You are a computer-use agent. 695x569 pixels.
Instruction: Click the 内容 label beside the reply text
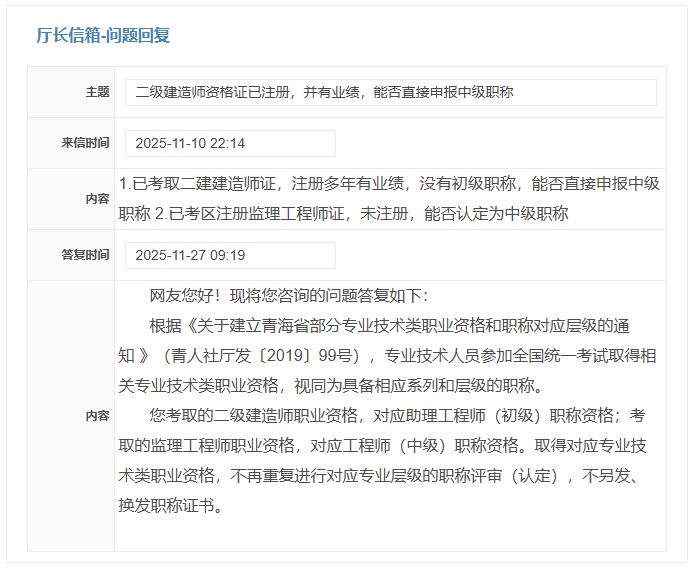tap(97, 416)
